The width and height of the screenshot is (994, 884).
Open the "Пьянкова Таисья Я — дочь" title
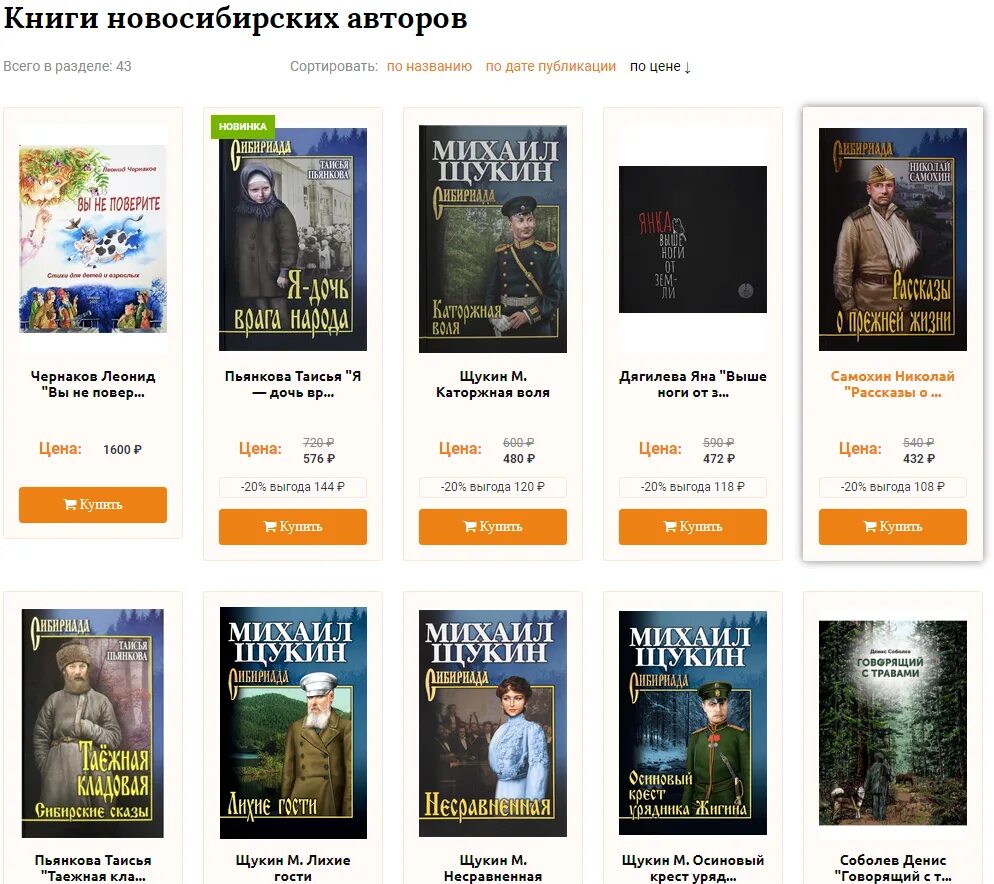coord(293,384)
